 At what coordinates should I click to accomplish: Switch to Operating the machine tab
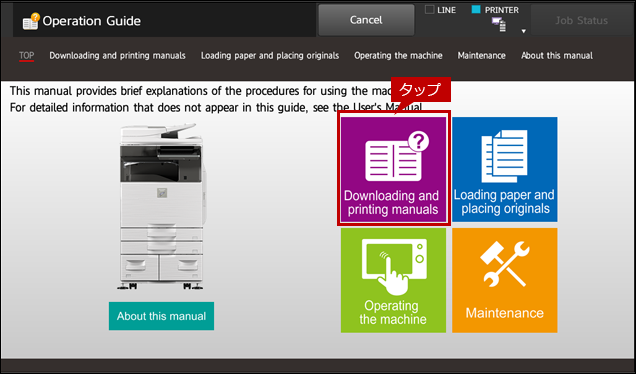pyautogui.click(x=398, y=56)
